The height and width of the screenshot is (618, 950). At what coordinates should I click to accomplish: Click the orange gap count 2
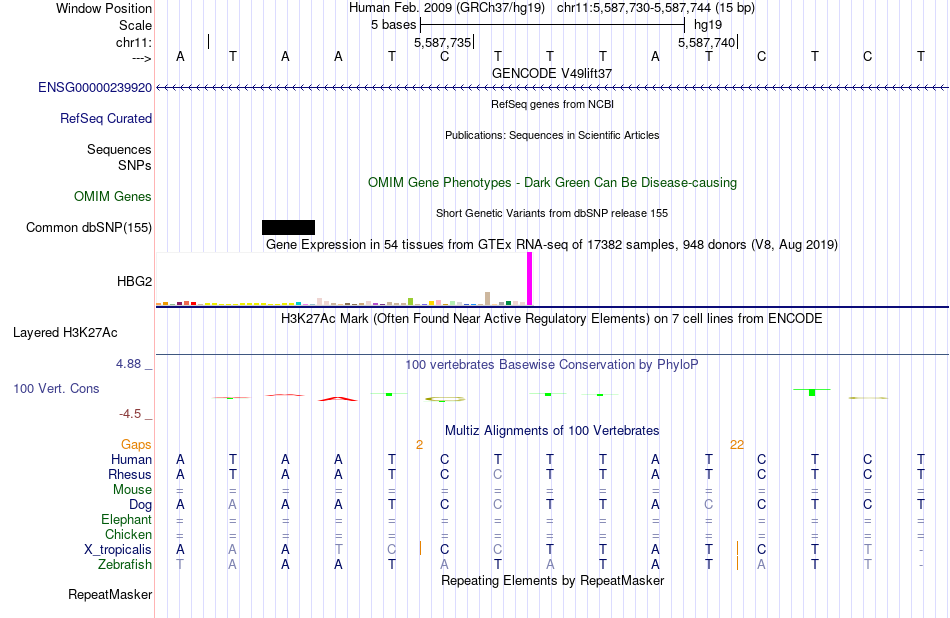coord(419,445)
